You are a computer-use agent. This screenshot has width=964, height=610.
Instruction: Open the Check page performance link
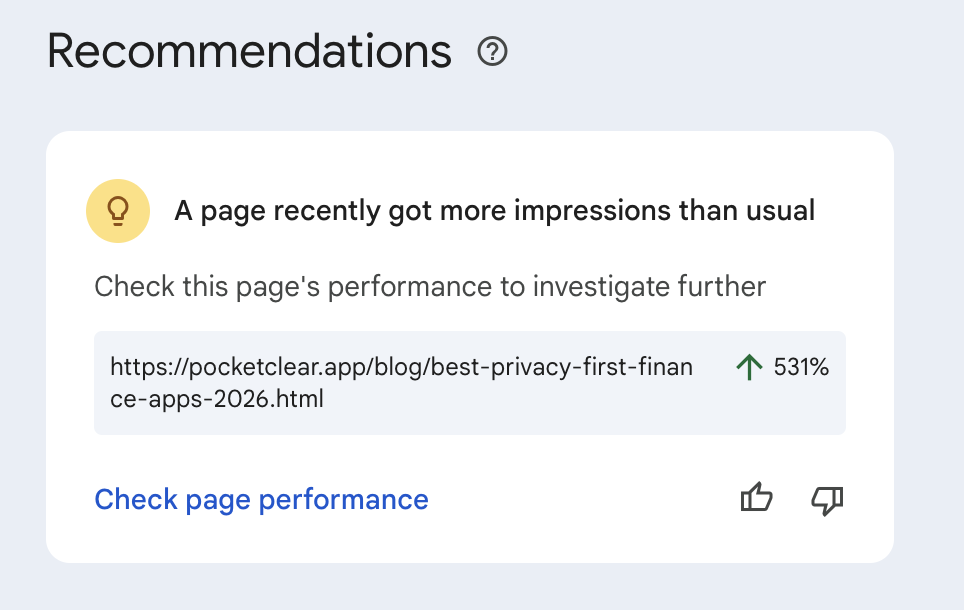click(x=261, y=499)
